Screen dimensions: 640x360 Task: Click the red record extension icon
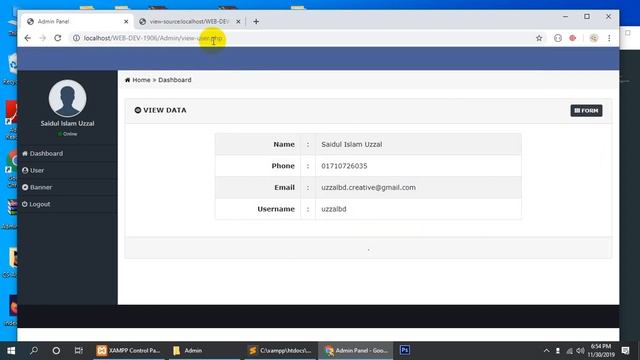click(573, 38)
